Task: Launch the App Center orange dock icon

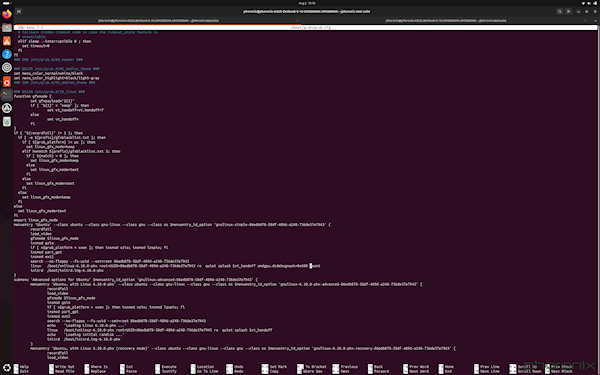Action: tap(7, 41)
